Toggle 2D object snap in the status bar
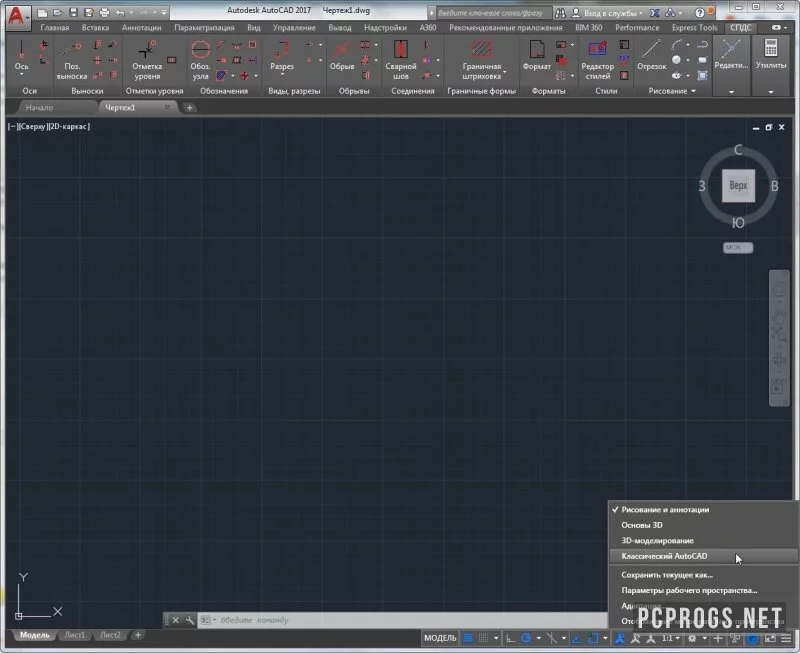The width and height of the screenshot is (800, 653). [593, 638]
